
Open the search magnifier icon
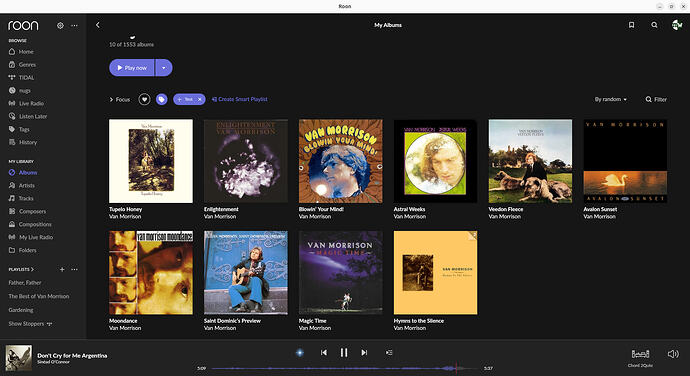[654, 25]
